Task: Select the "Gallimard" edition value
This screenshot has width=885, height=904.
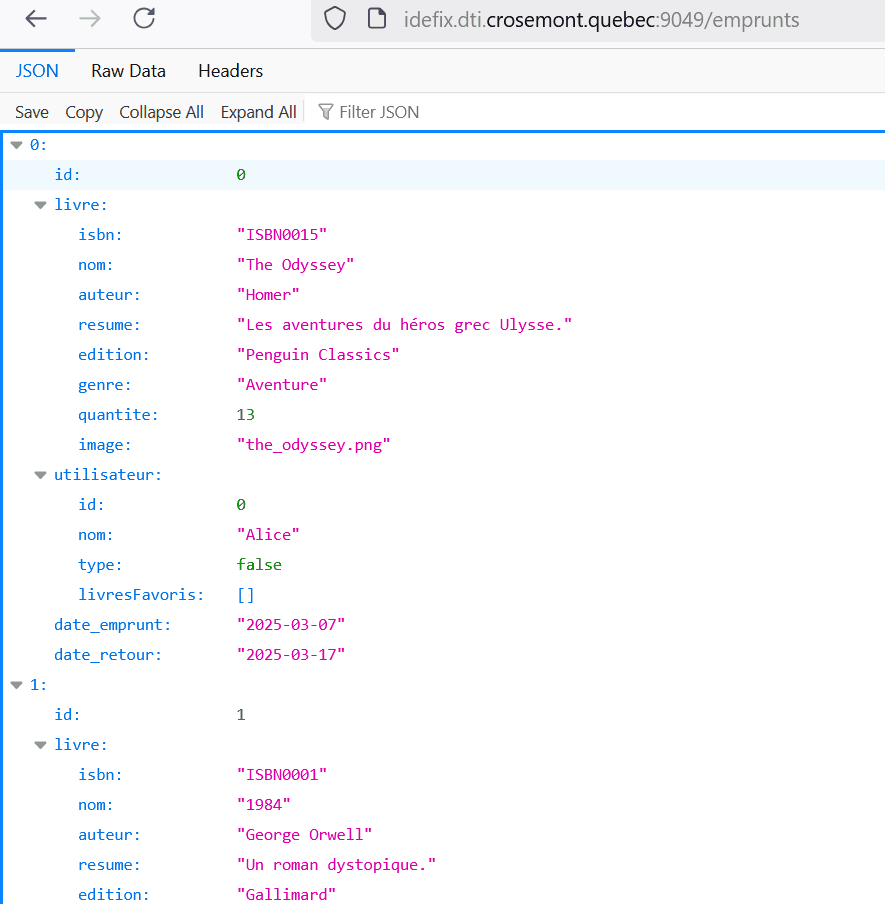Action: coord(286,894)
